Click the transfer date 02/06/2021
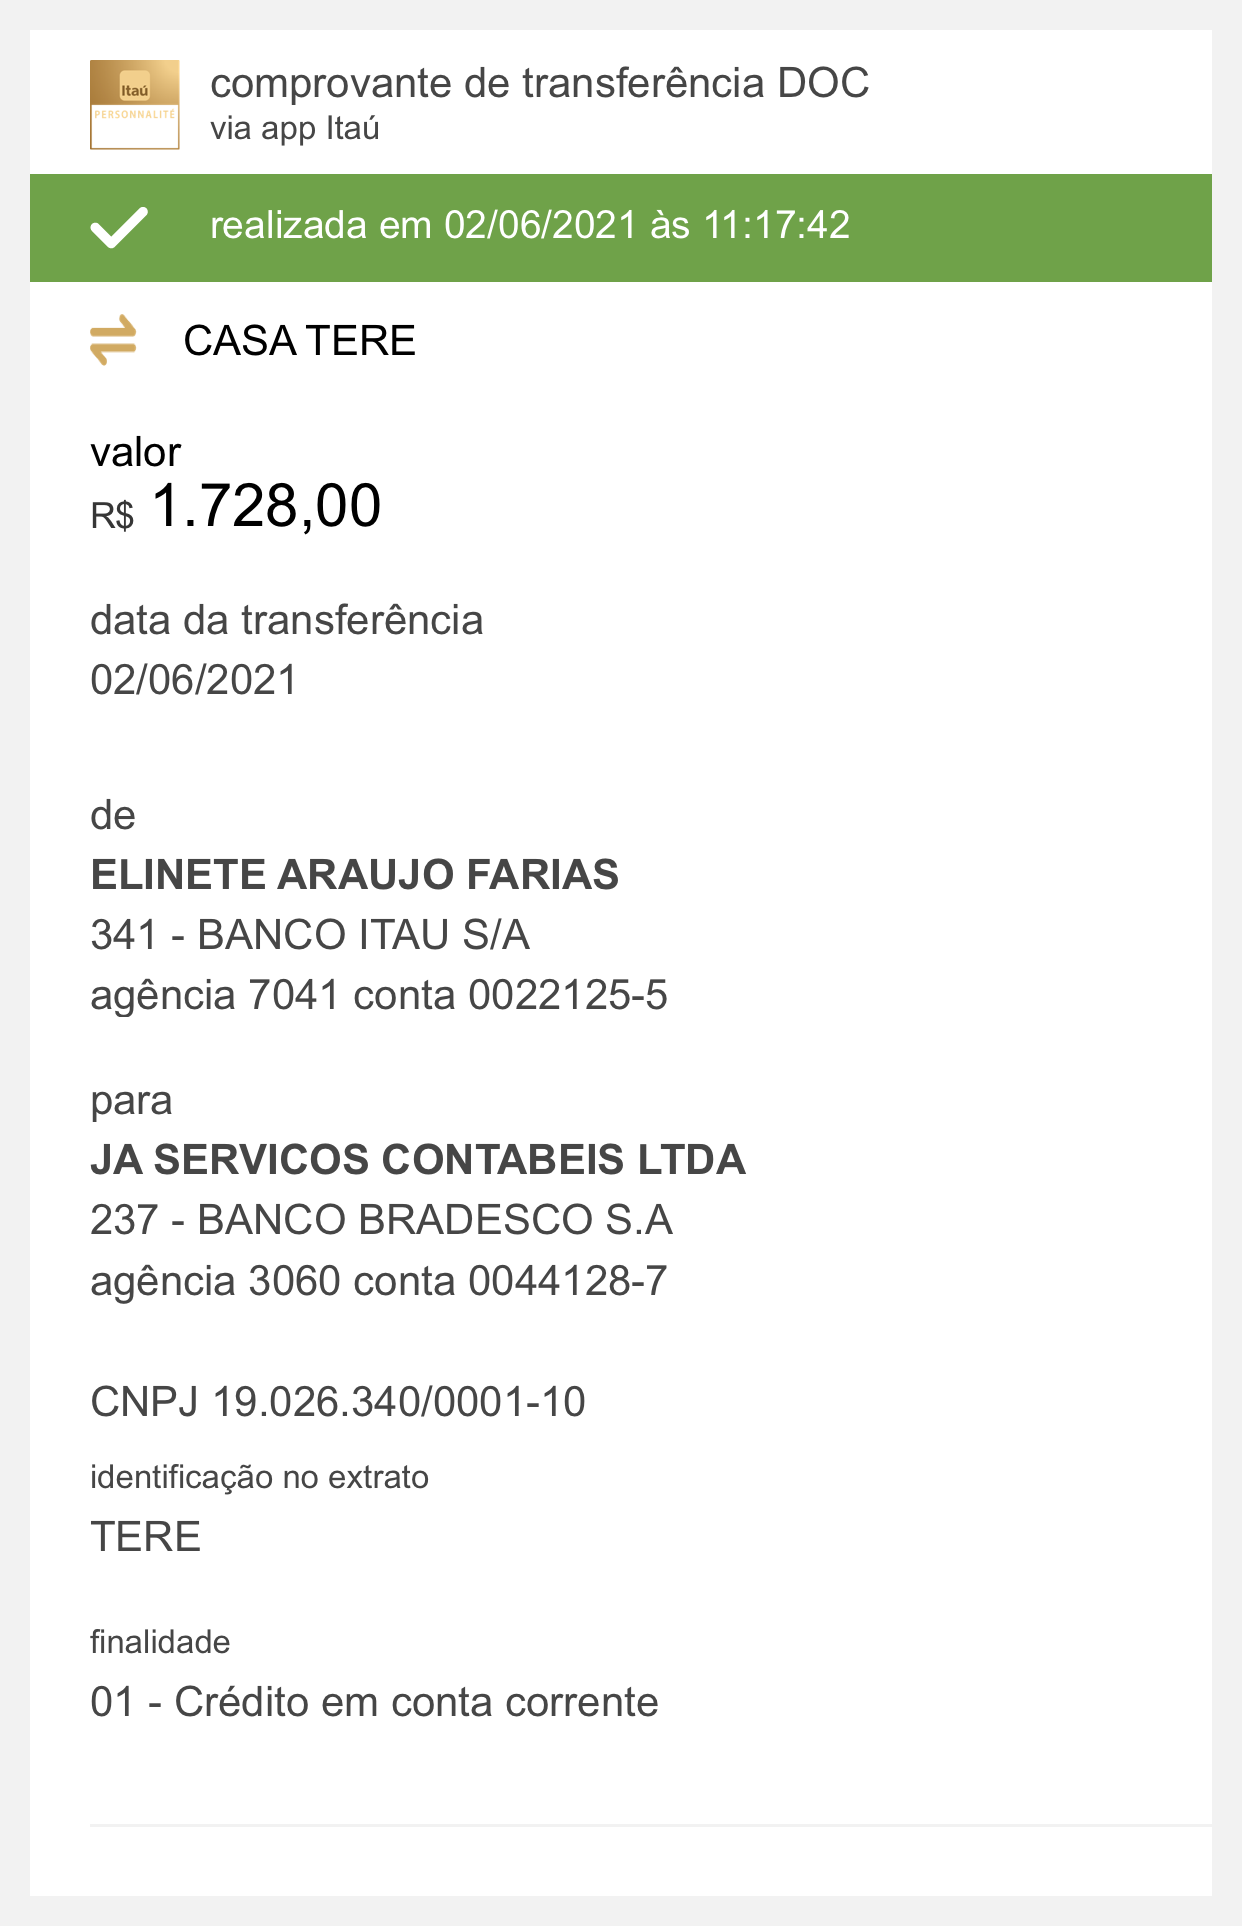1242x1926 pixels. tap(194, 680)
